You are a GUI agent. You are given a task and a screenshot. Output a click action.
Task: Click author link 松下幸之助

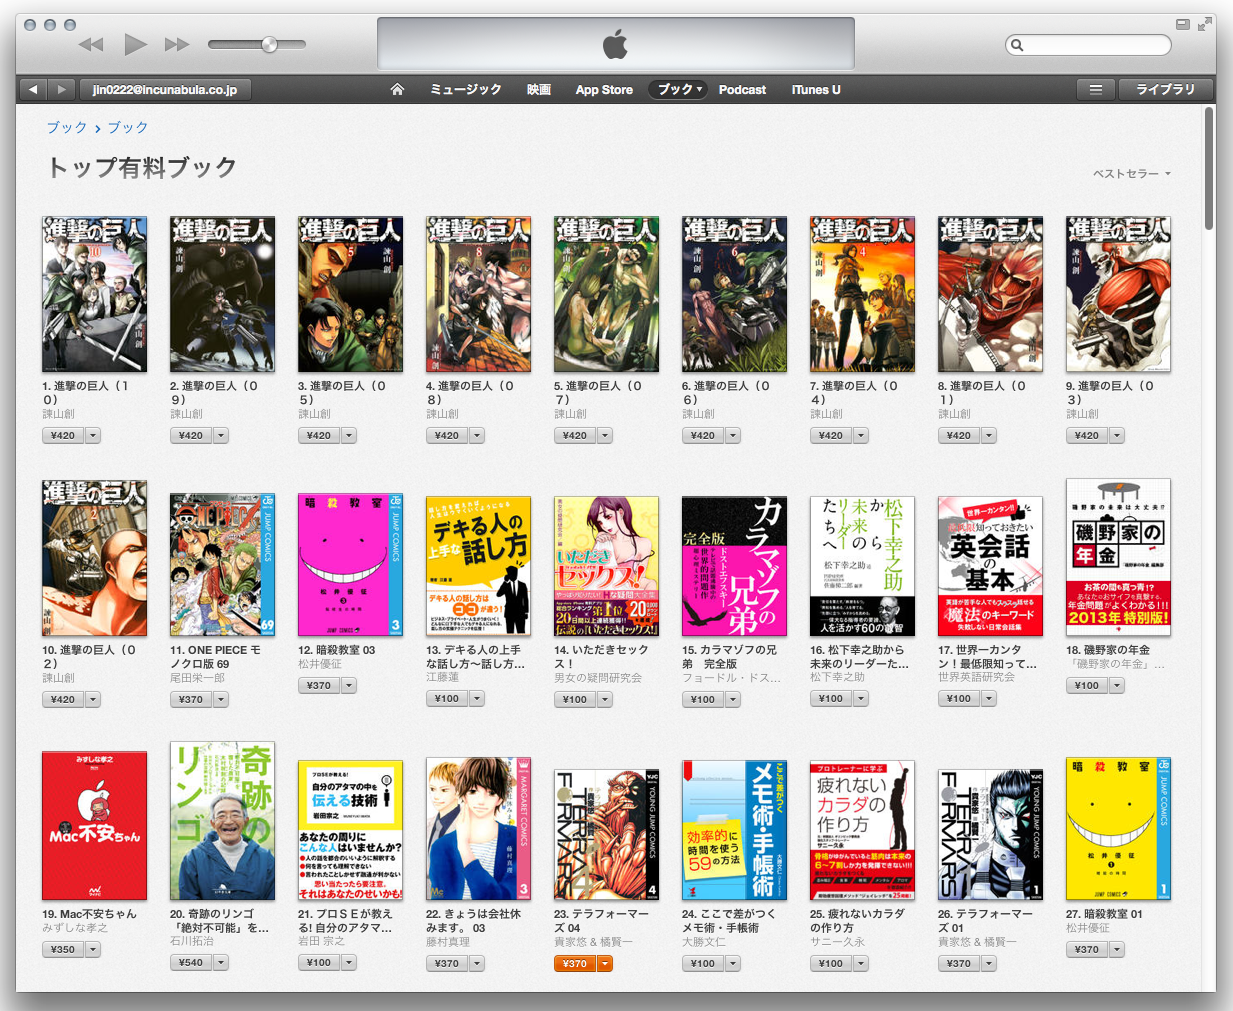pos(837,678)
